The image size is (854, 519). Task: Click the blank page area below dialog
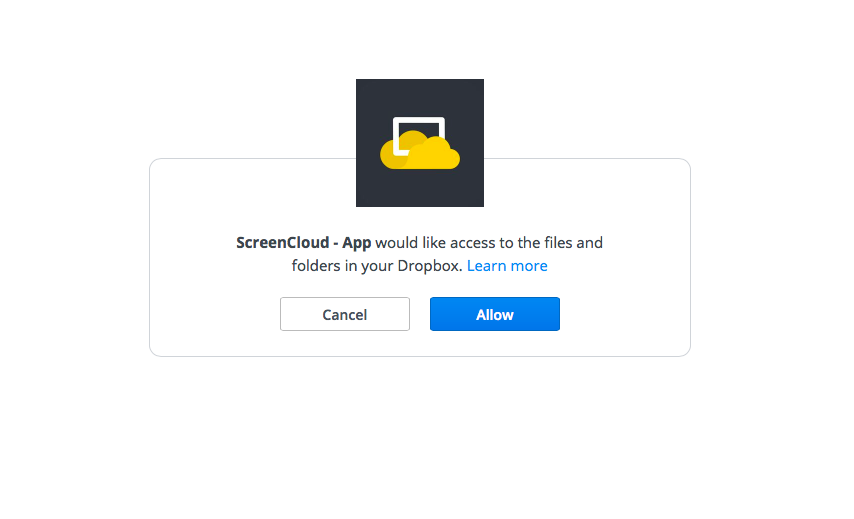point(419,436)
